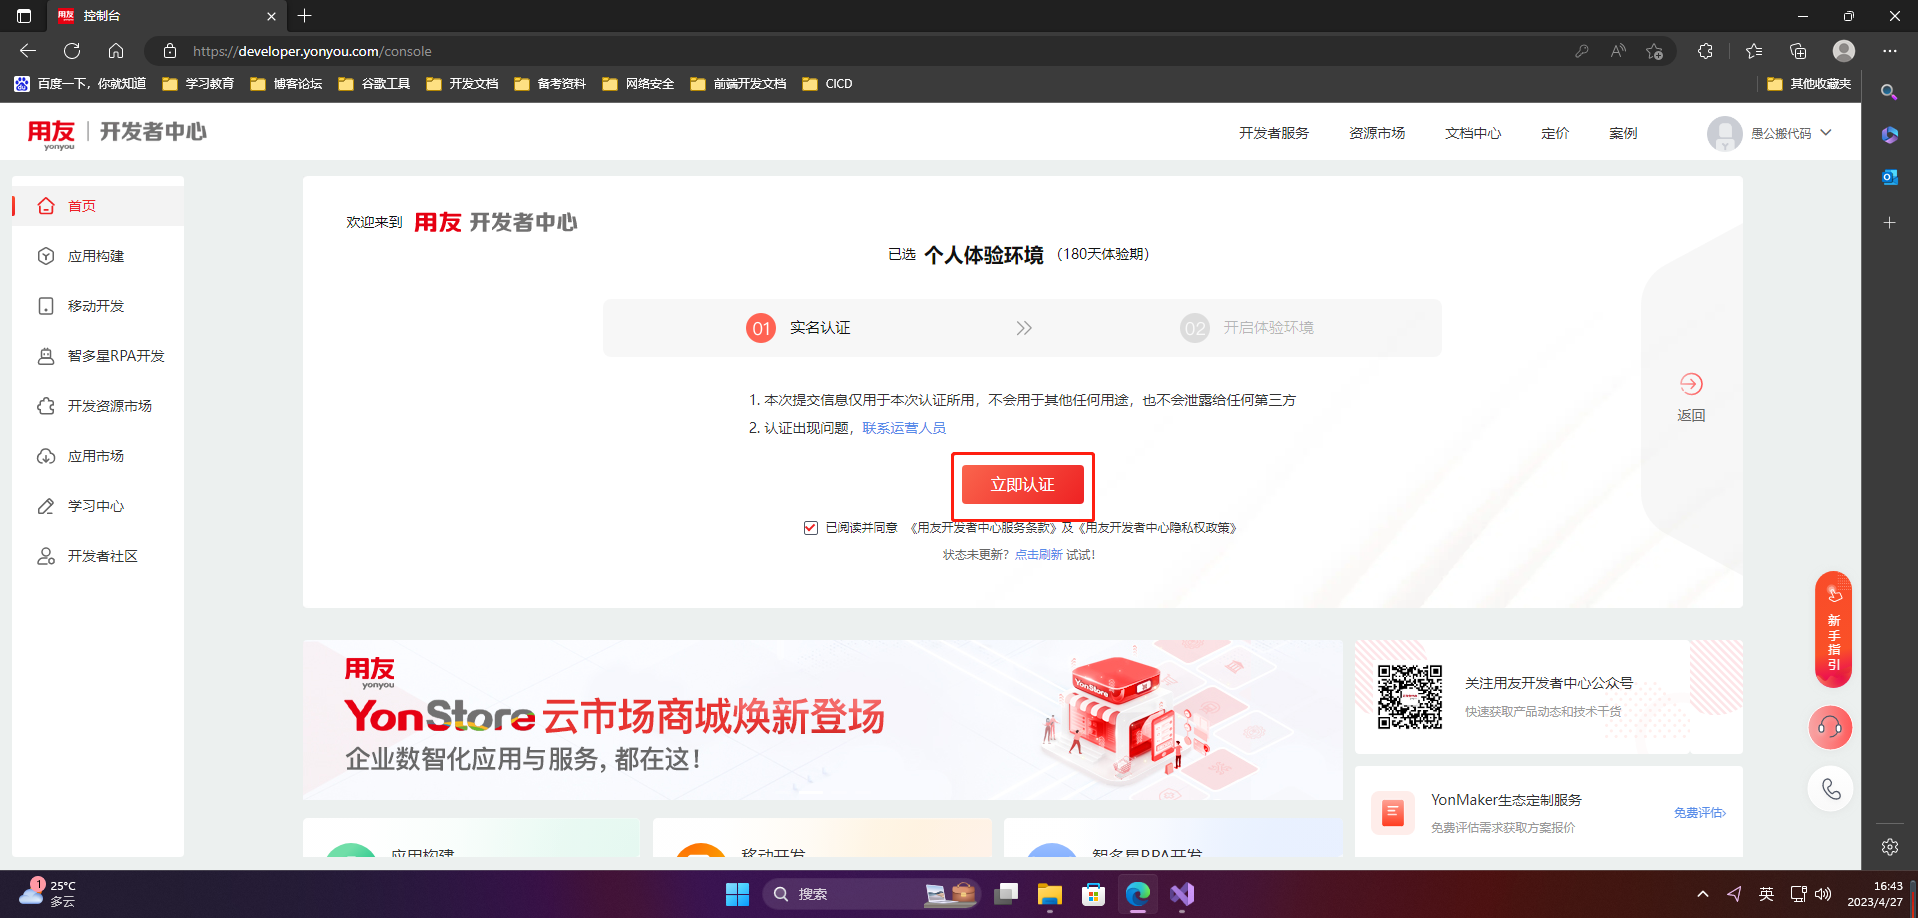Click the Windows Start button
This screenshot has width=1918, height=918.
[737, 894]
